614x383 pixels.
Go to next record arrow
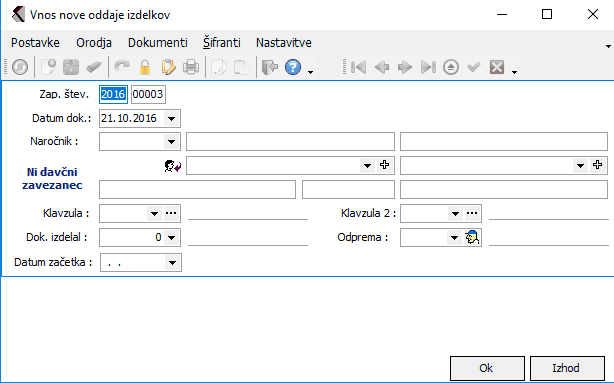[405, 67]
